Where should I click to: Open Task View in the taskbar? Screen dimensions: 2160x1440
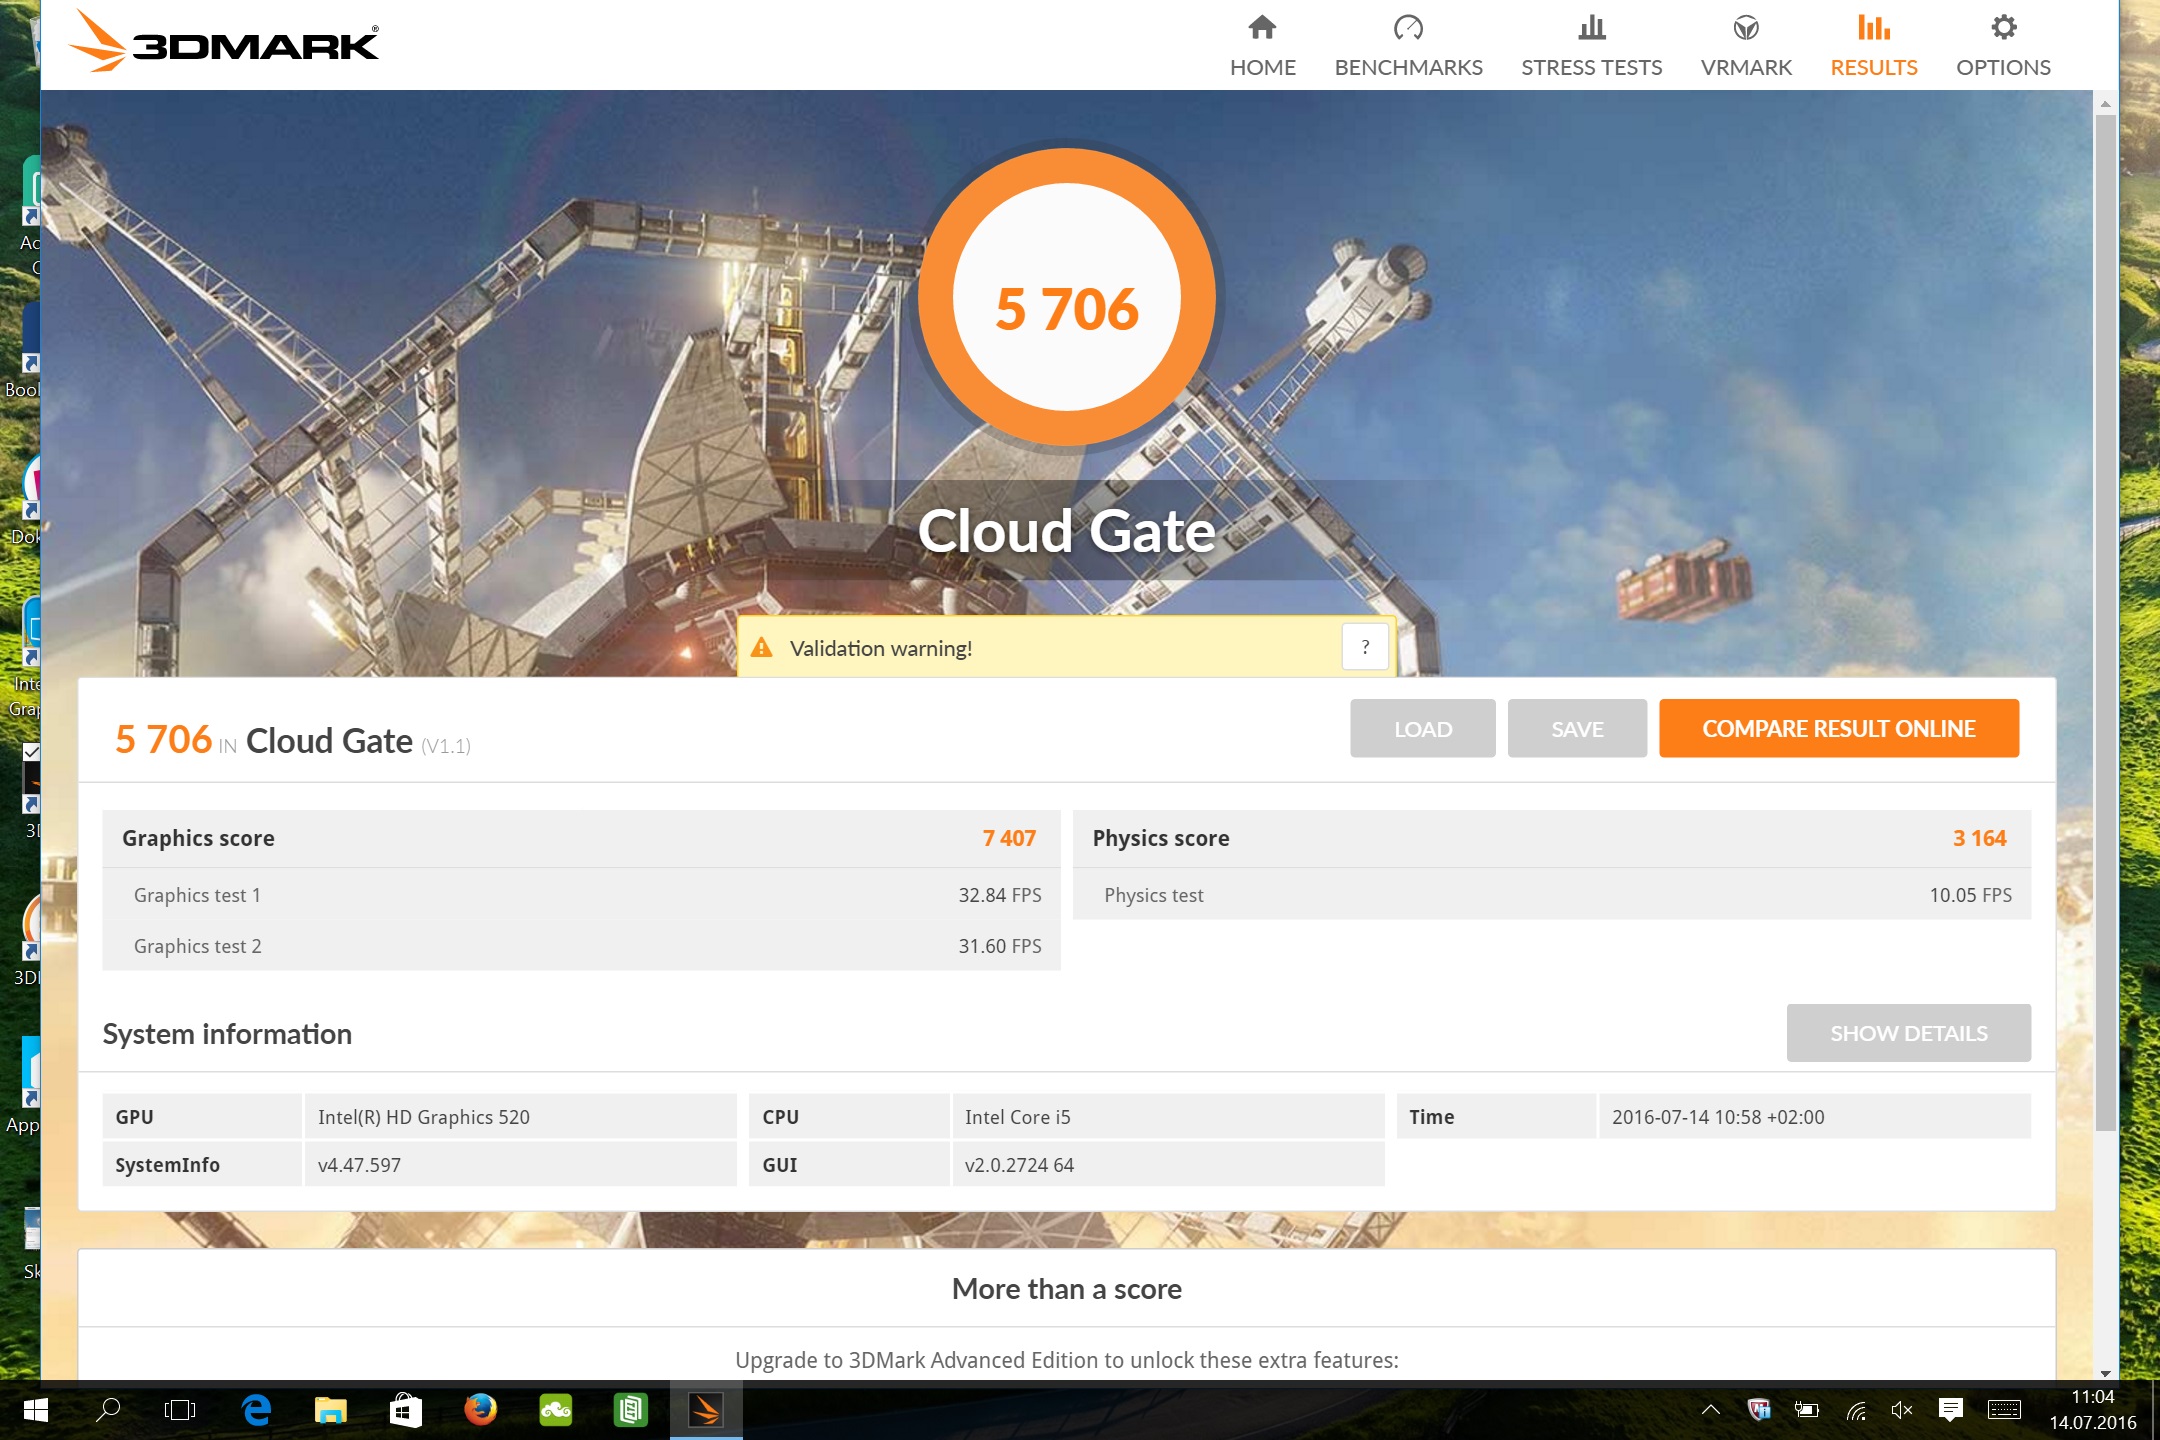180,1410
